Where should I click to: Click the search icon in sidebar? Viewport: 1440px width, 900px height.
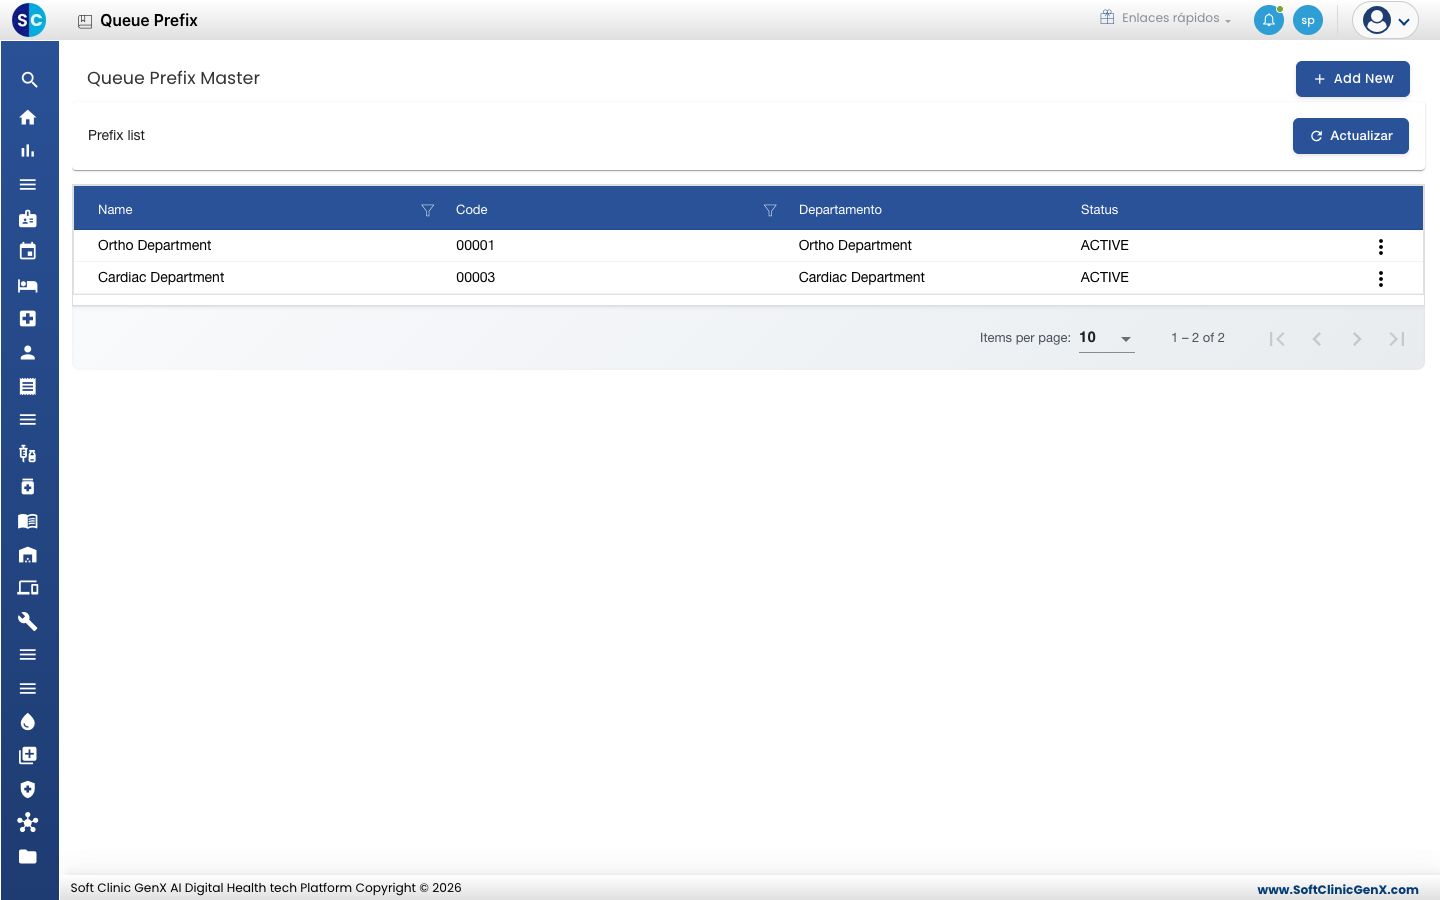29,80
